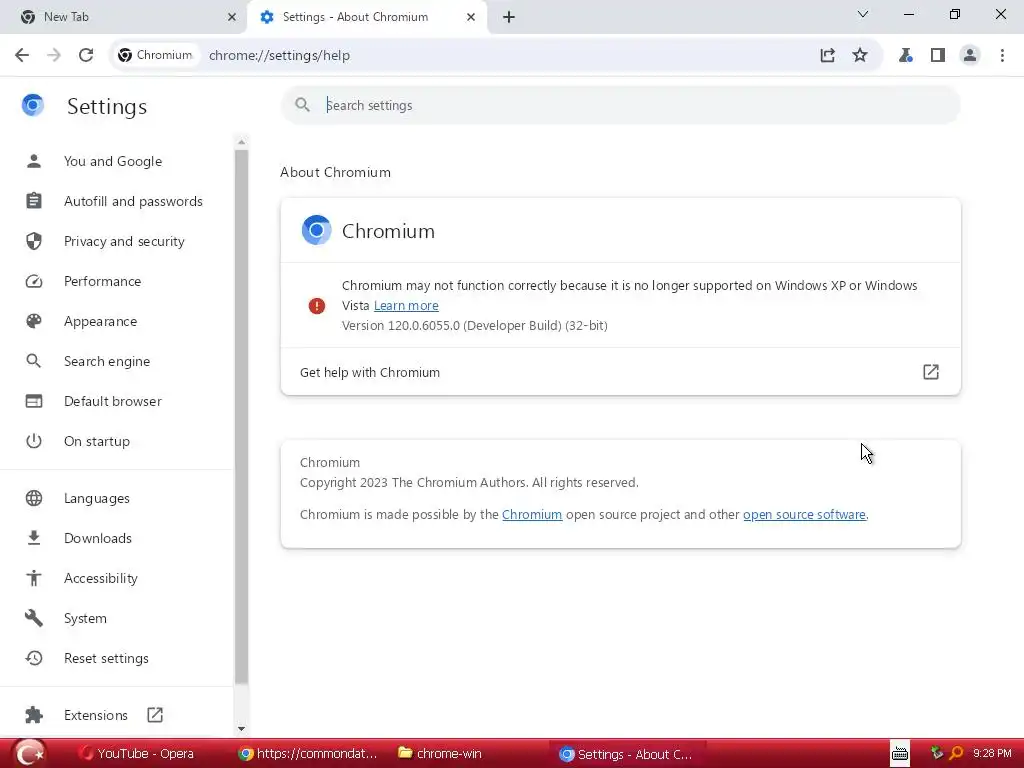The height and width of the screenshot is (768, 1024).
Task: Open the profile avatar menu
Action: coord(970,55)
